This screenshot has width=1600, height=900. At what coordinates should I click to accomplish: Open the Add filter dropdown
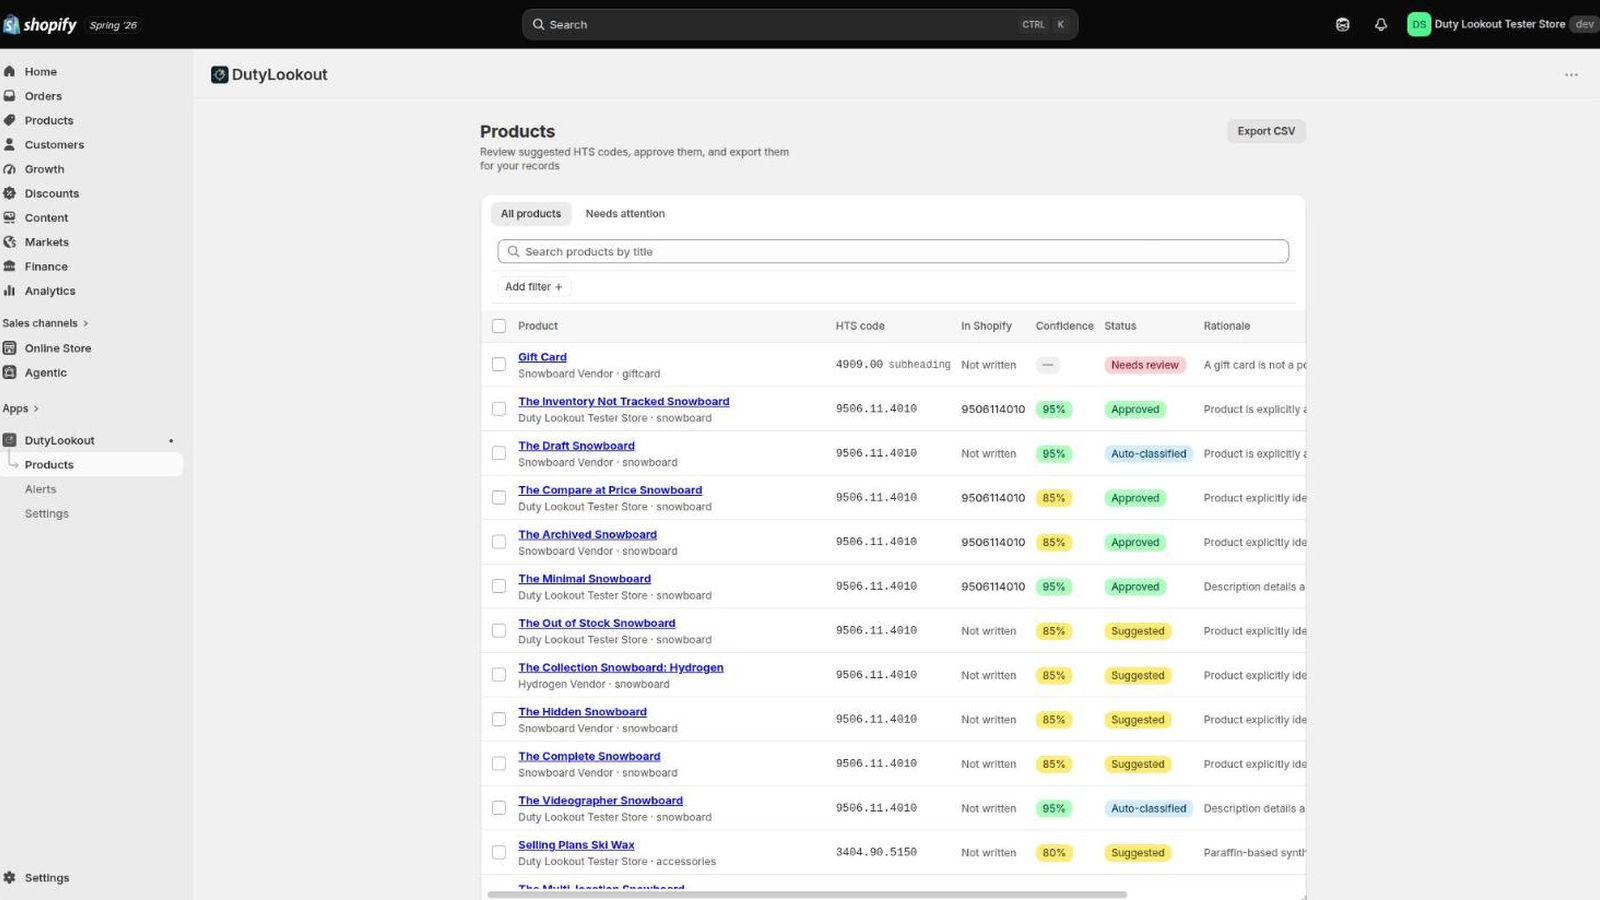coord(534,287)
